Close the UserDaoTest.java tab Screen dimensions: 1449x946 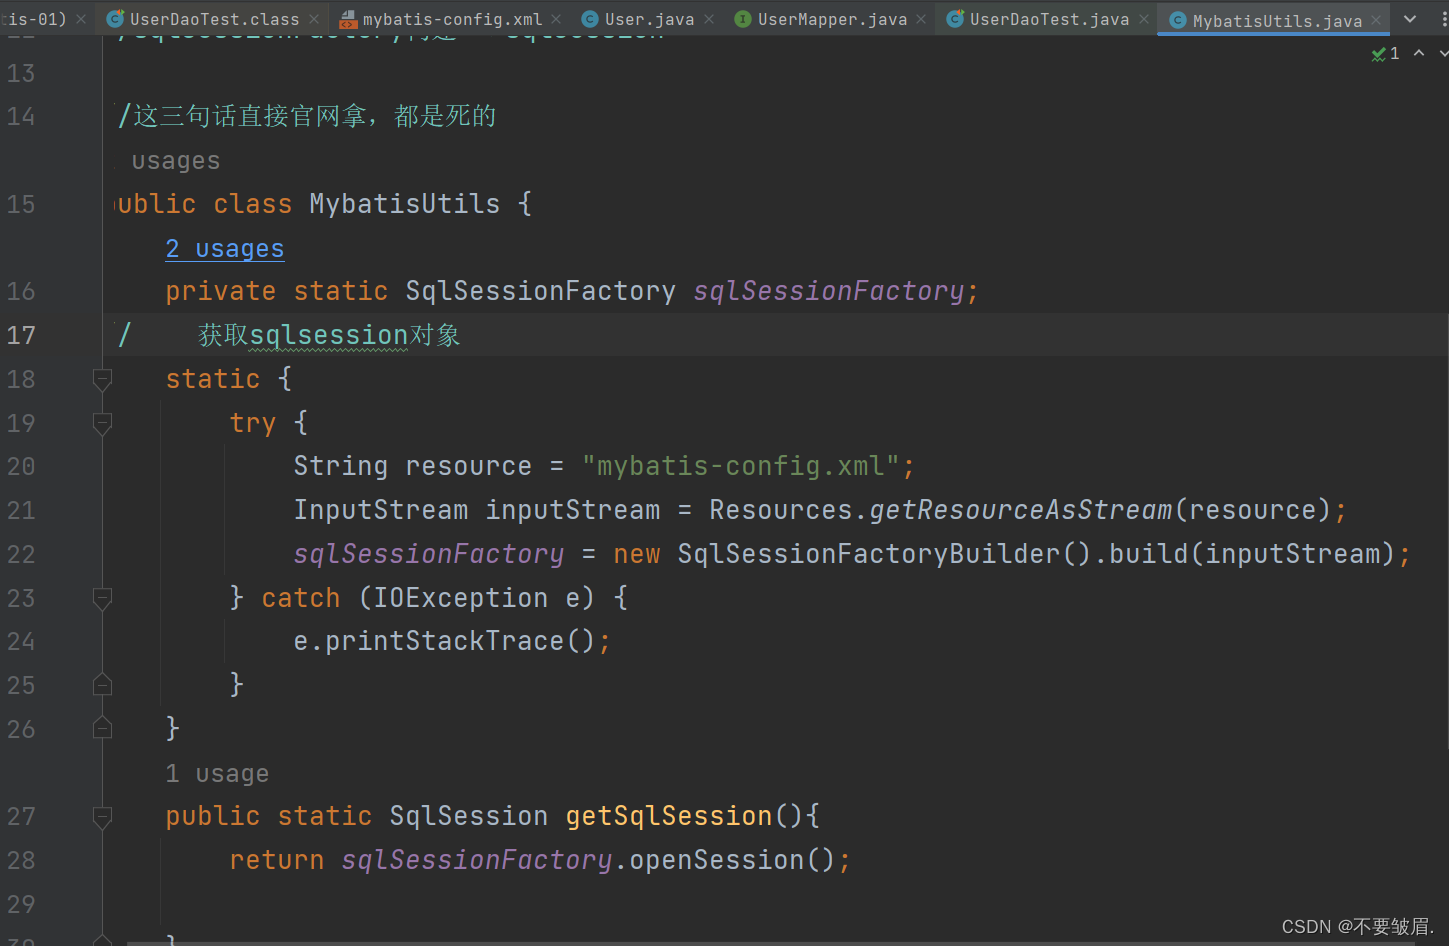[x=1144, y=19]
